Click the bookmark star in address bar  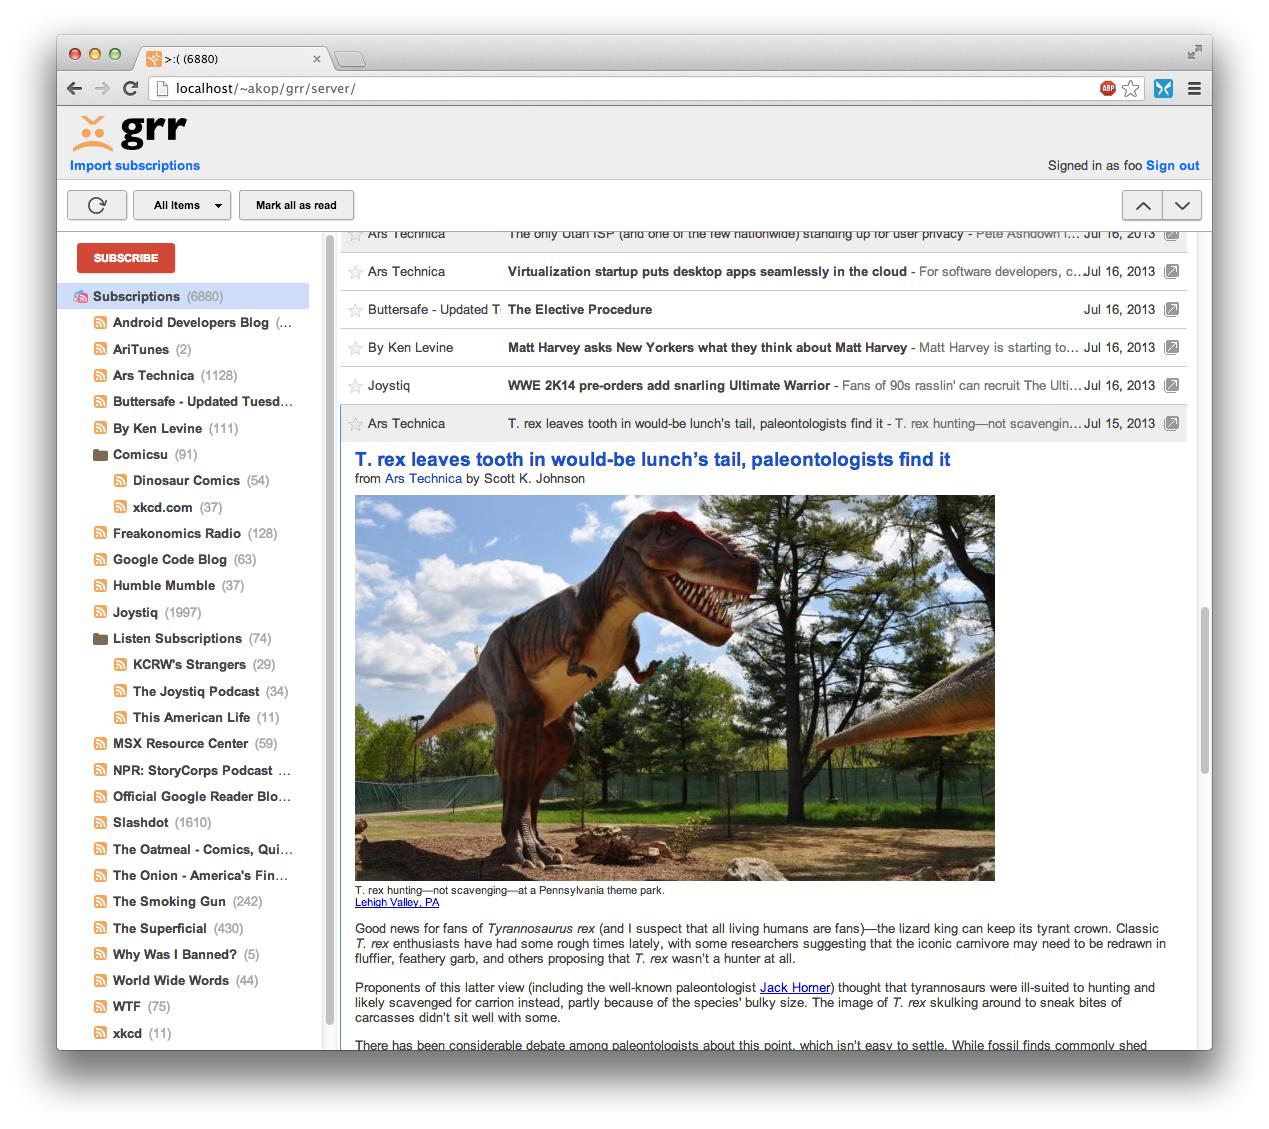click(x=1130, y=88)
